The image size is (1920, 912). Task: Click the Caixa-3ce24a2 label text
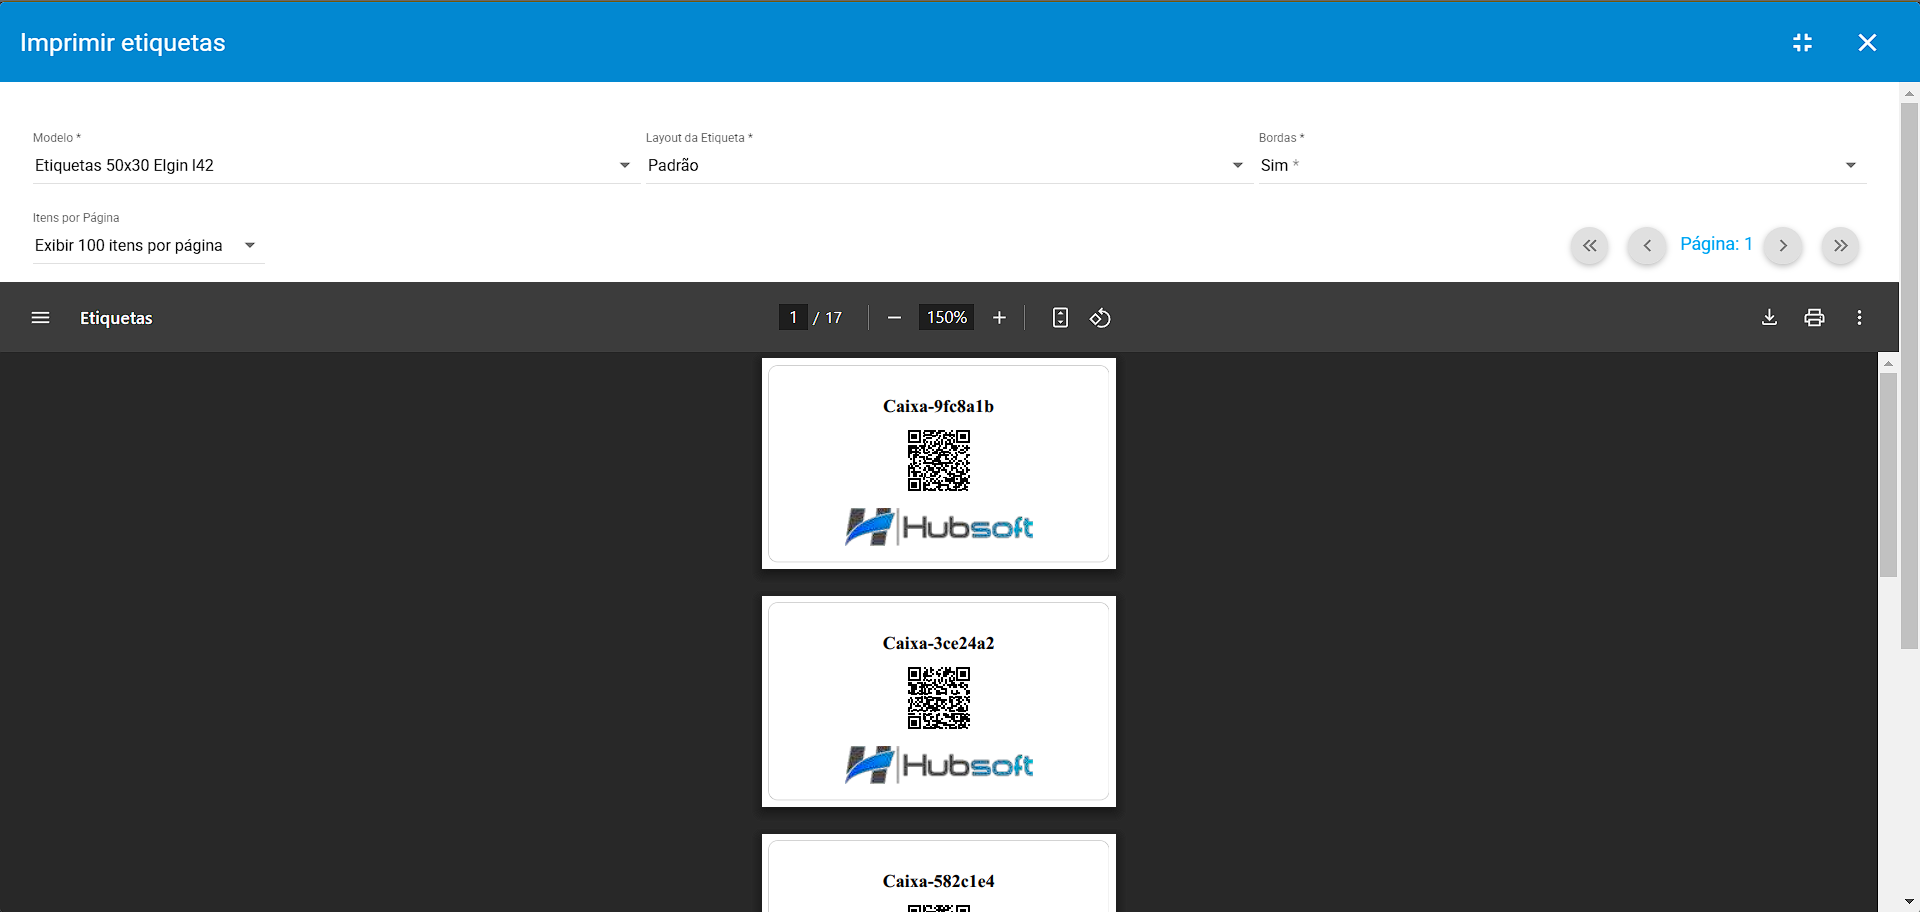938,643
